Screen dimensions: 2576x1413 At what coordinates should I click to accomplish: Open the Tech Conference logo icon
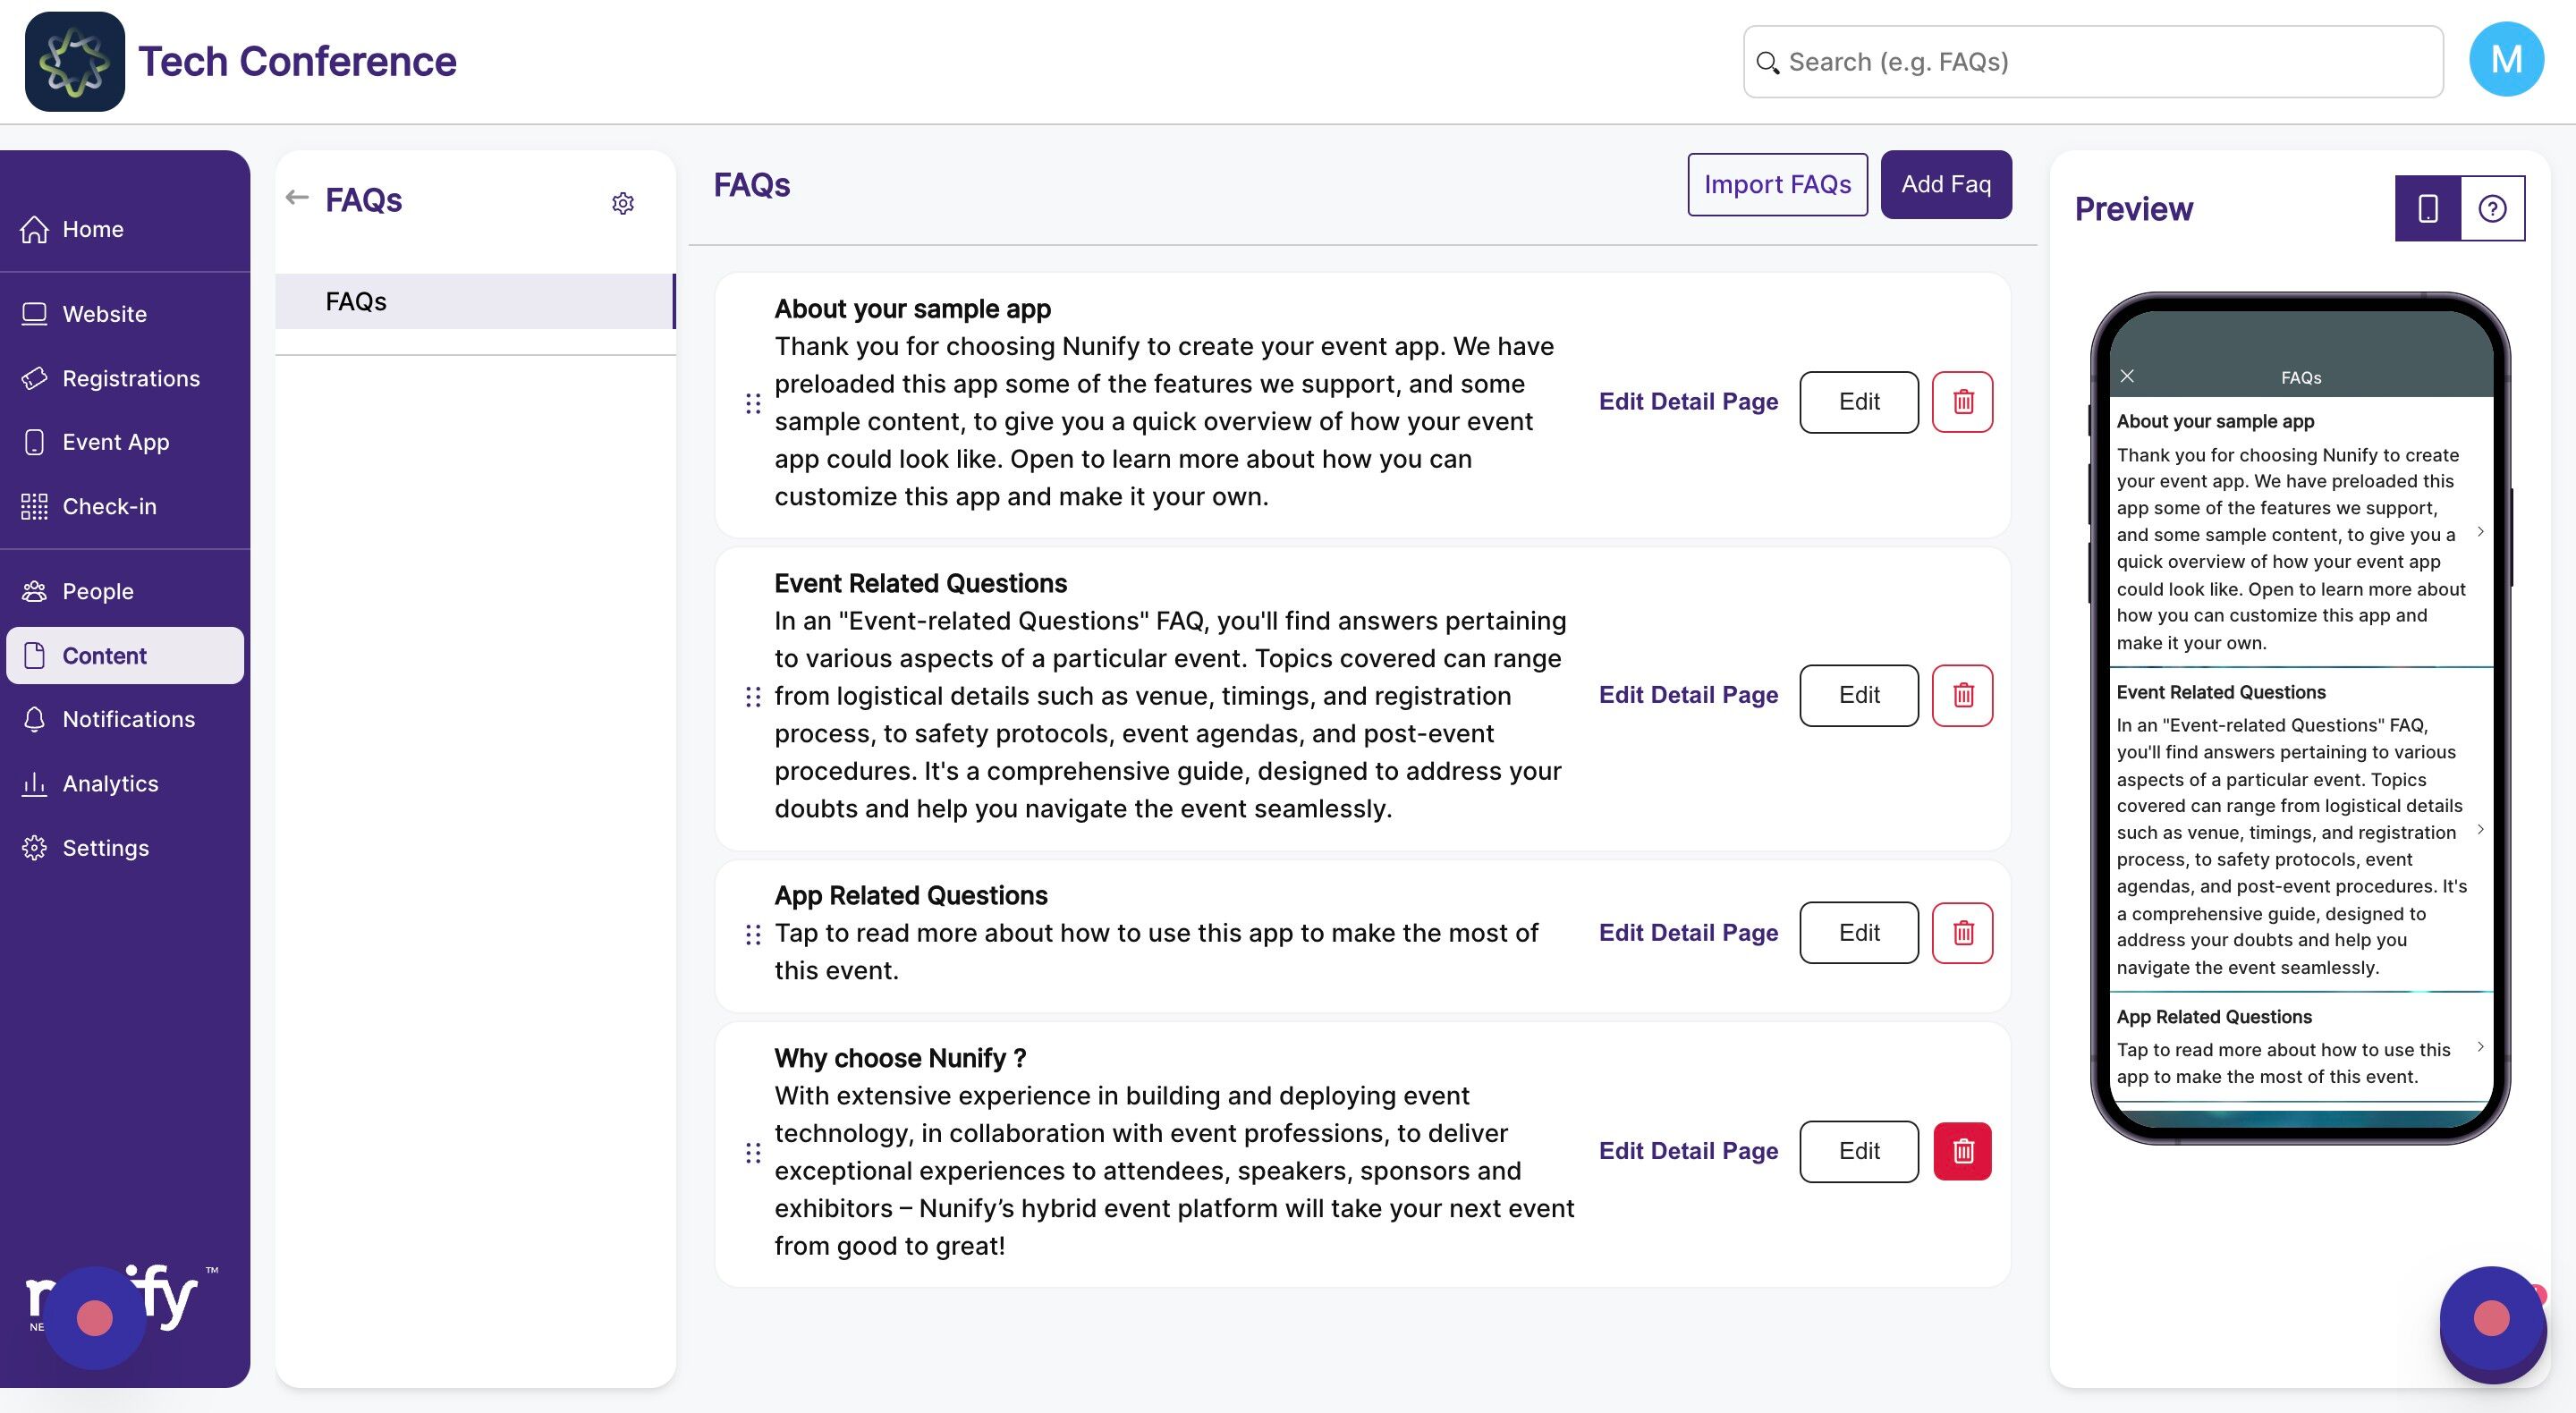[x=75, y=62]
